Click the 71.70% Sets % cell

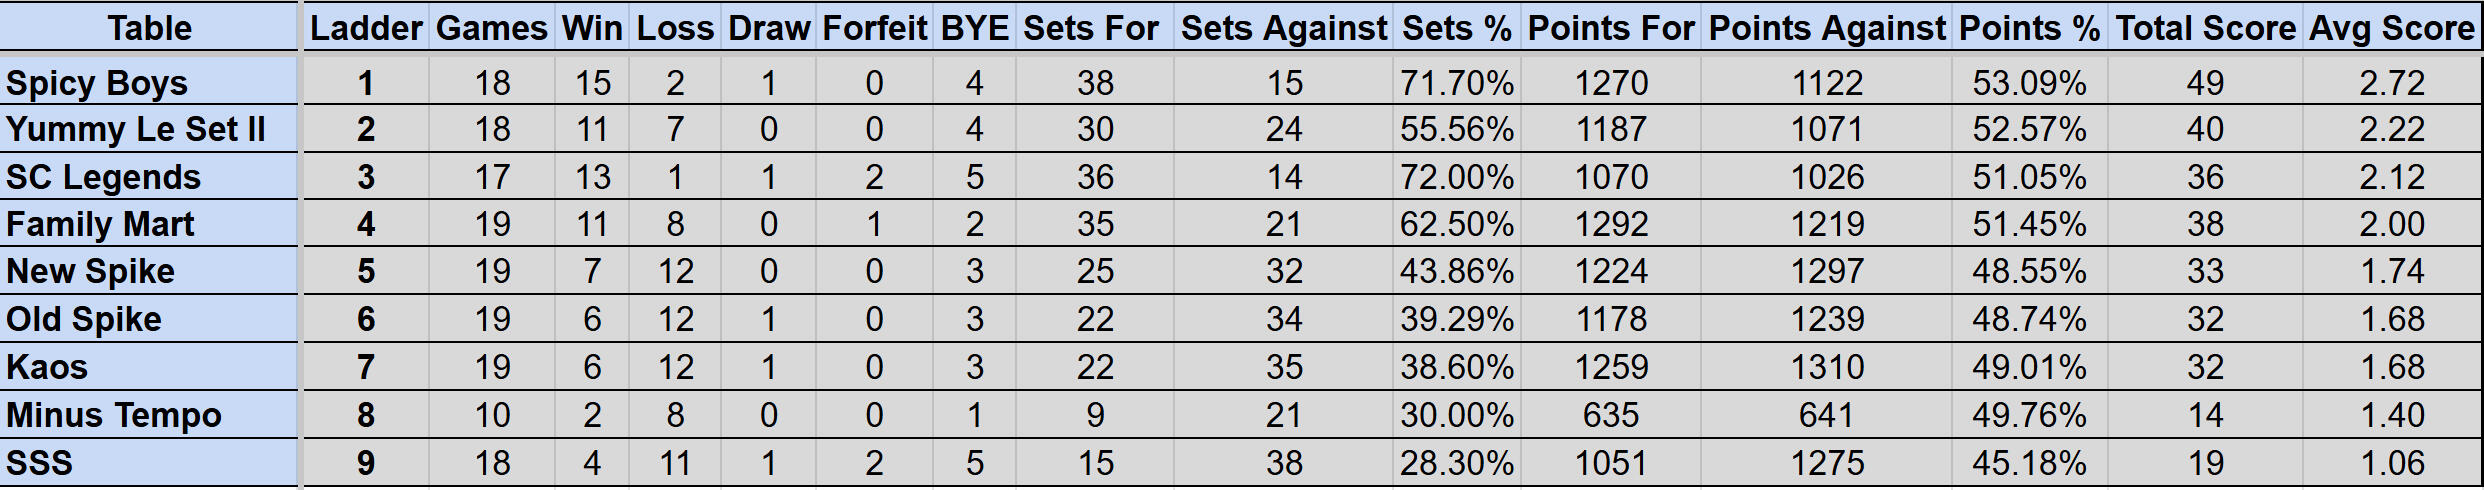1456,83
